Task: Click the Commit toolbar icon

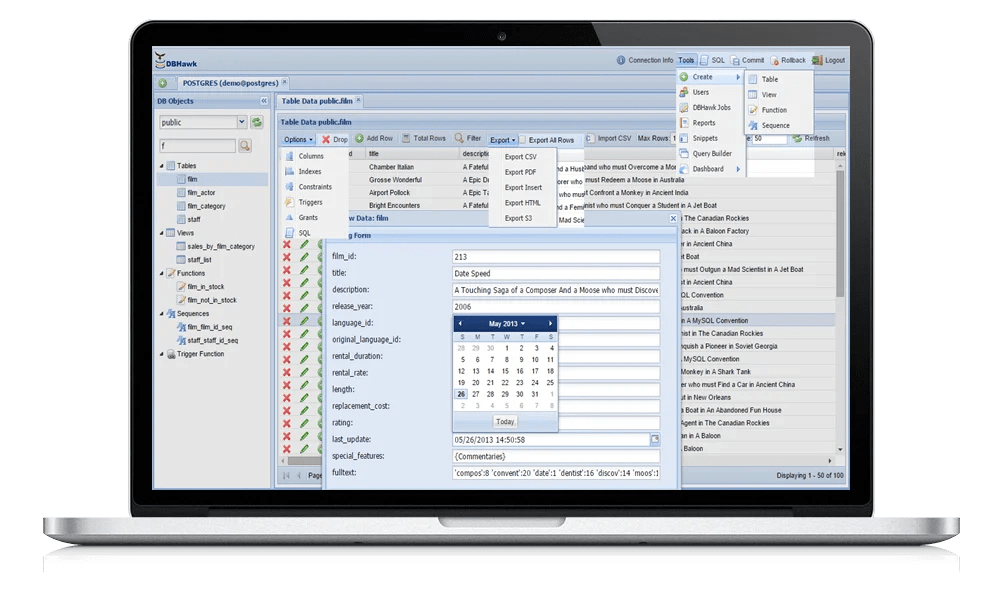Action: click(x=735, y=60)
